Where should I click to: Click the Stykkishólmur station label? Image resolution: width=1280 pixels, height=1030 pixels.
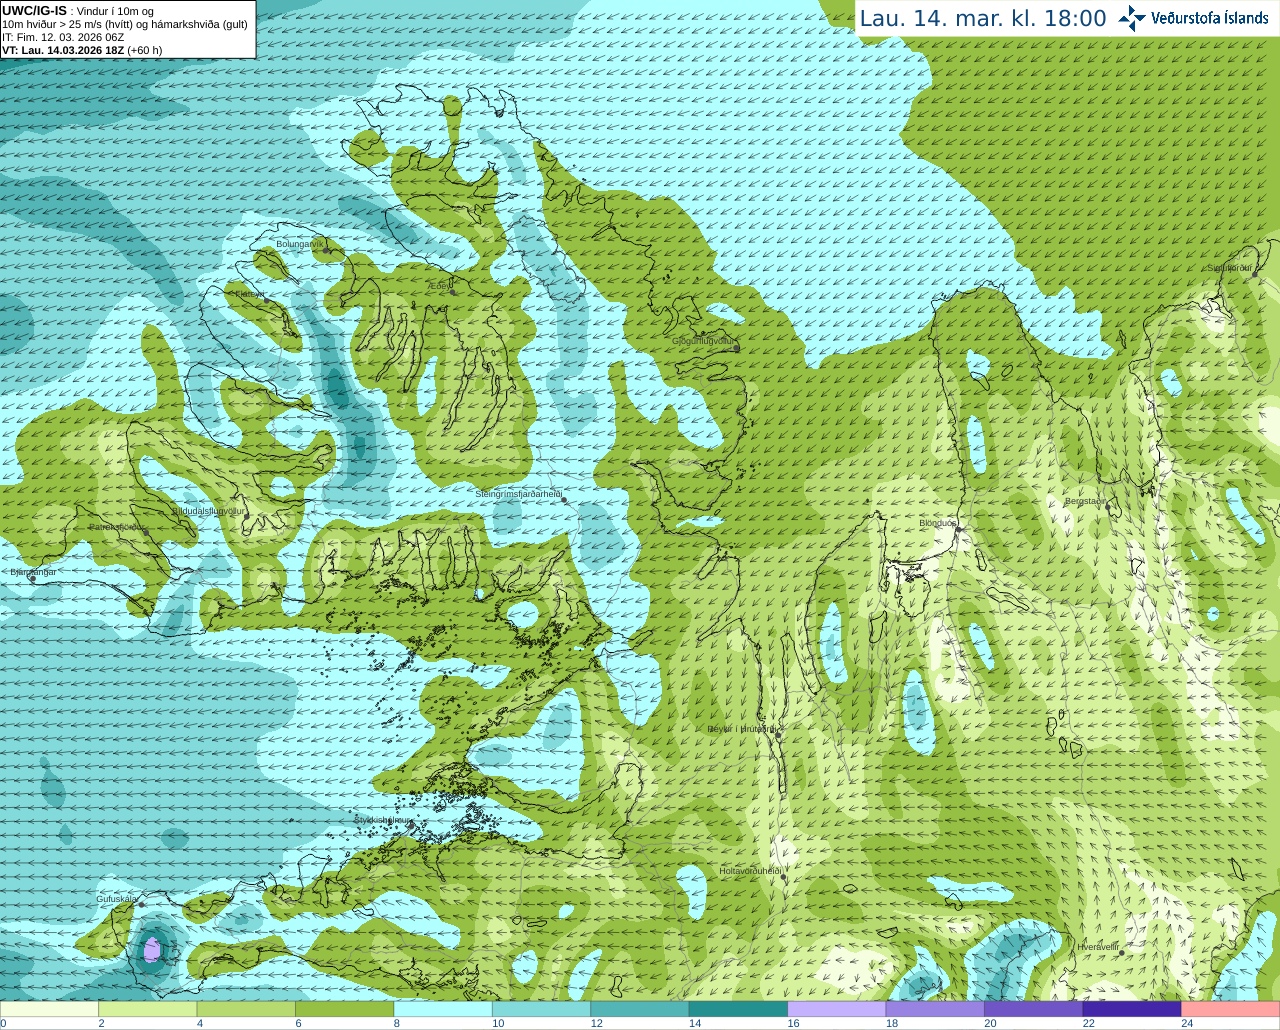click(383, 820)
